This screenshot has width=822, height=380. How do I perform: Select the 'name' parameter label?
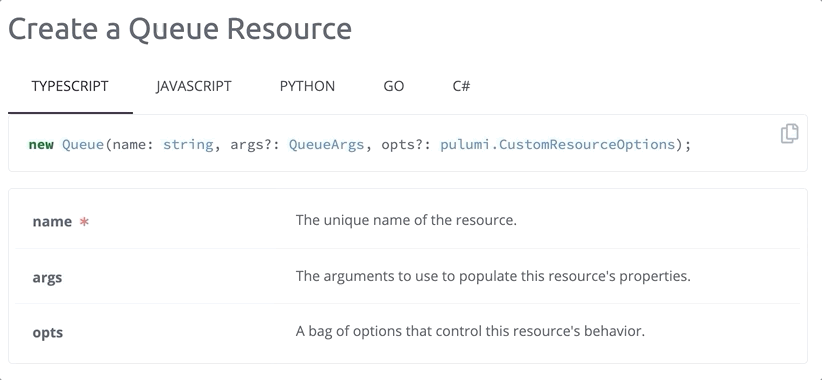click(52, 222)
